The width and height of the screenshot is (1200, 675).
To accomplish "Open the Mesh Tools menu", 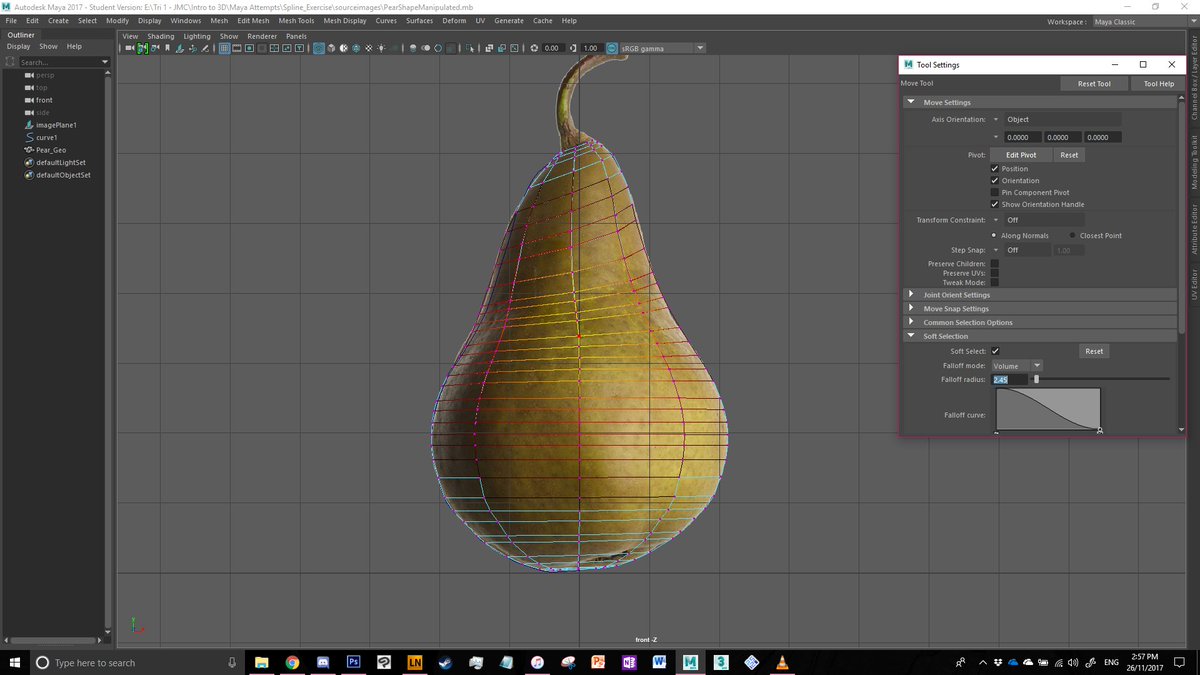I will pyautogui.click(x=296, y=20).
